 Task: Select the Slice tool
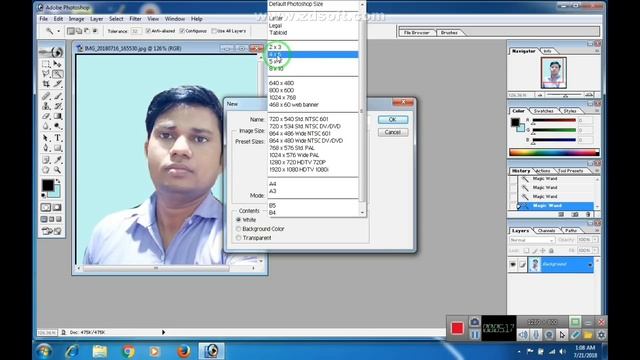pos(58,84)
